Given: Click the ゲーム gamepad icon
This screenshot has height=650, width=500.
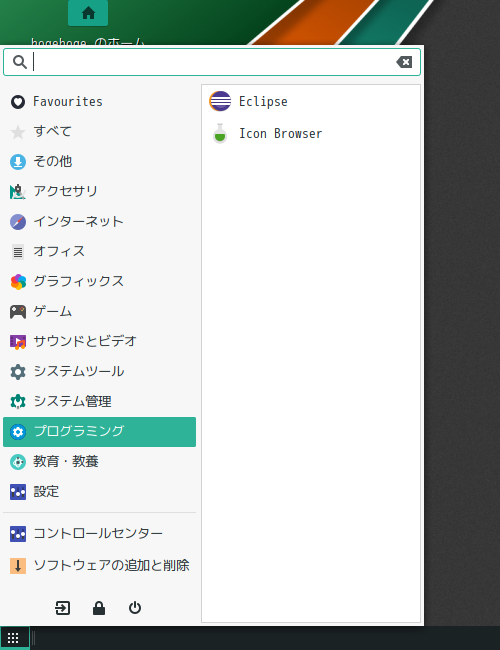Looking at the screenshot, I should coord(18,312).
